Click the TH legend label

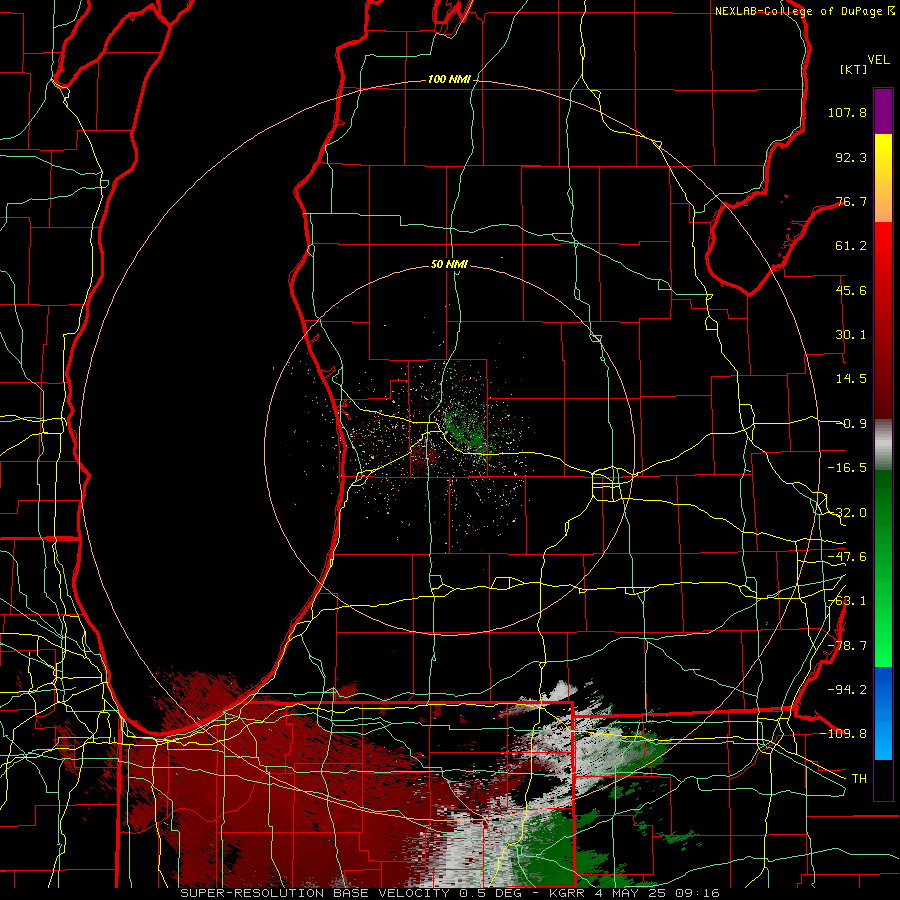click(859, 779)
